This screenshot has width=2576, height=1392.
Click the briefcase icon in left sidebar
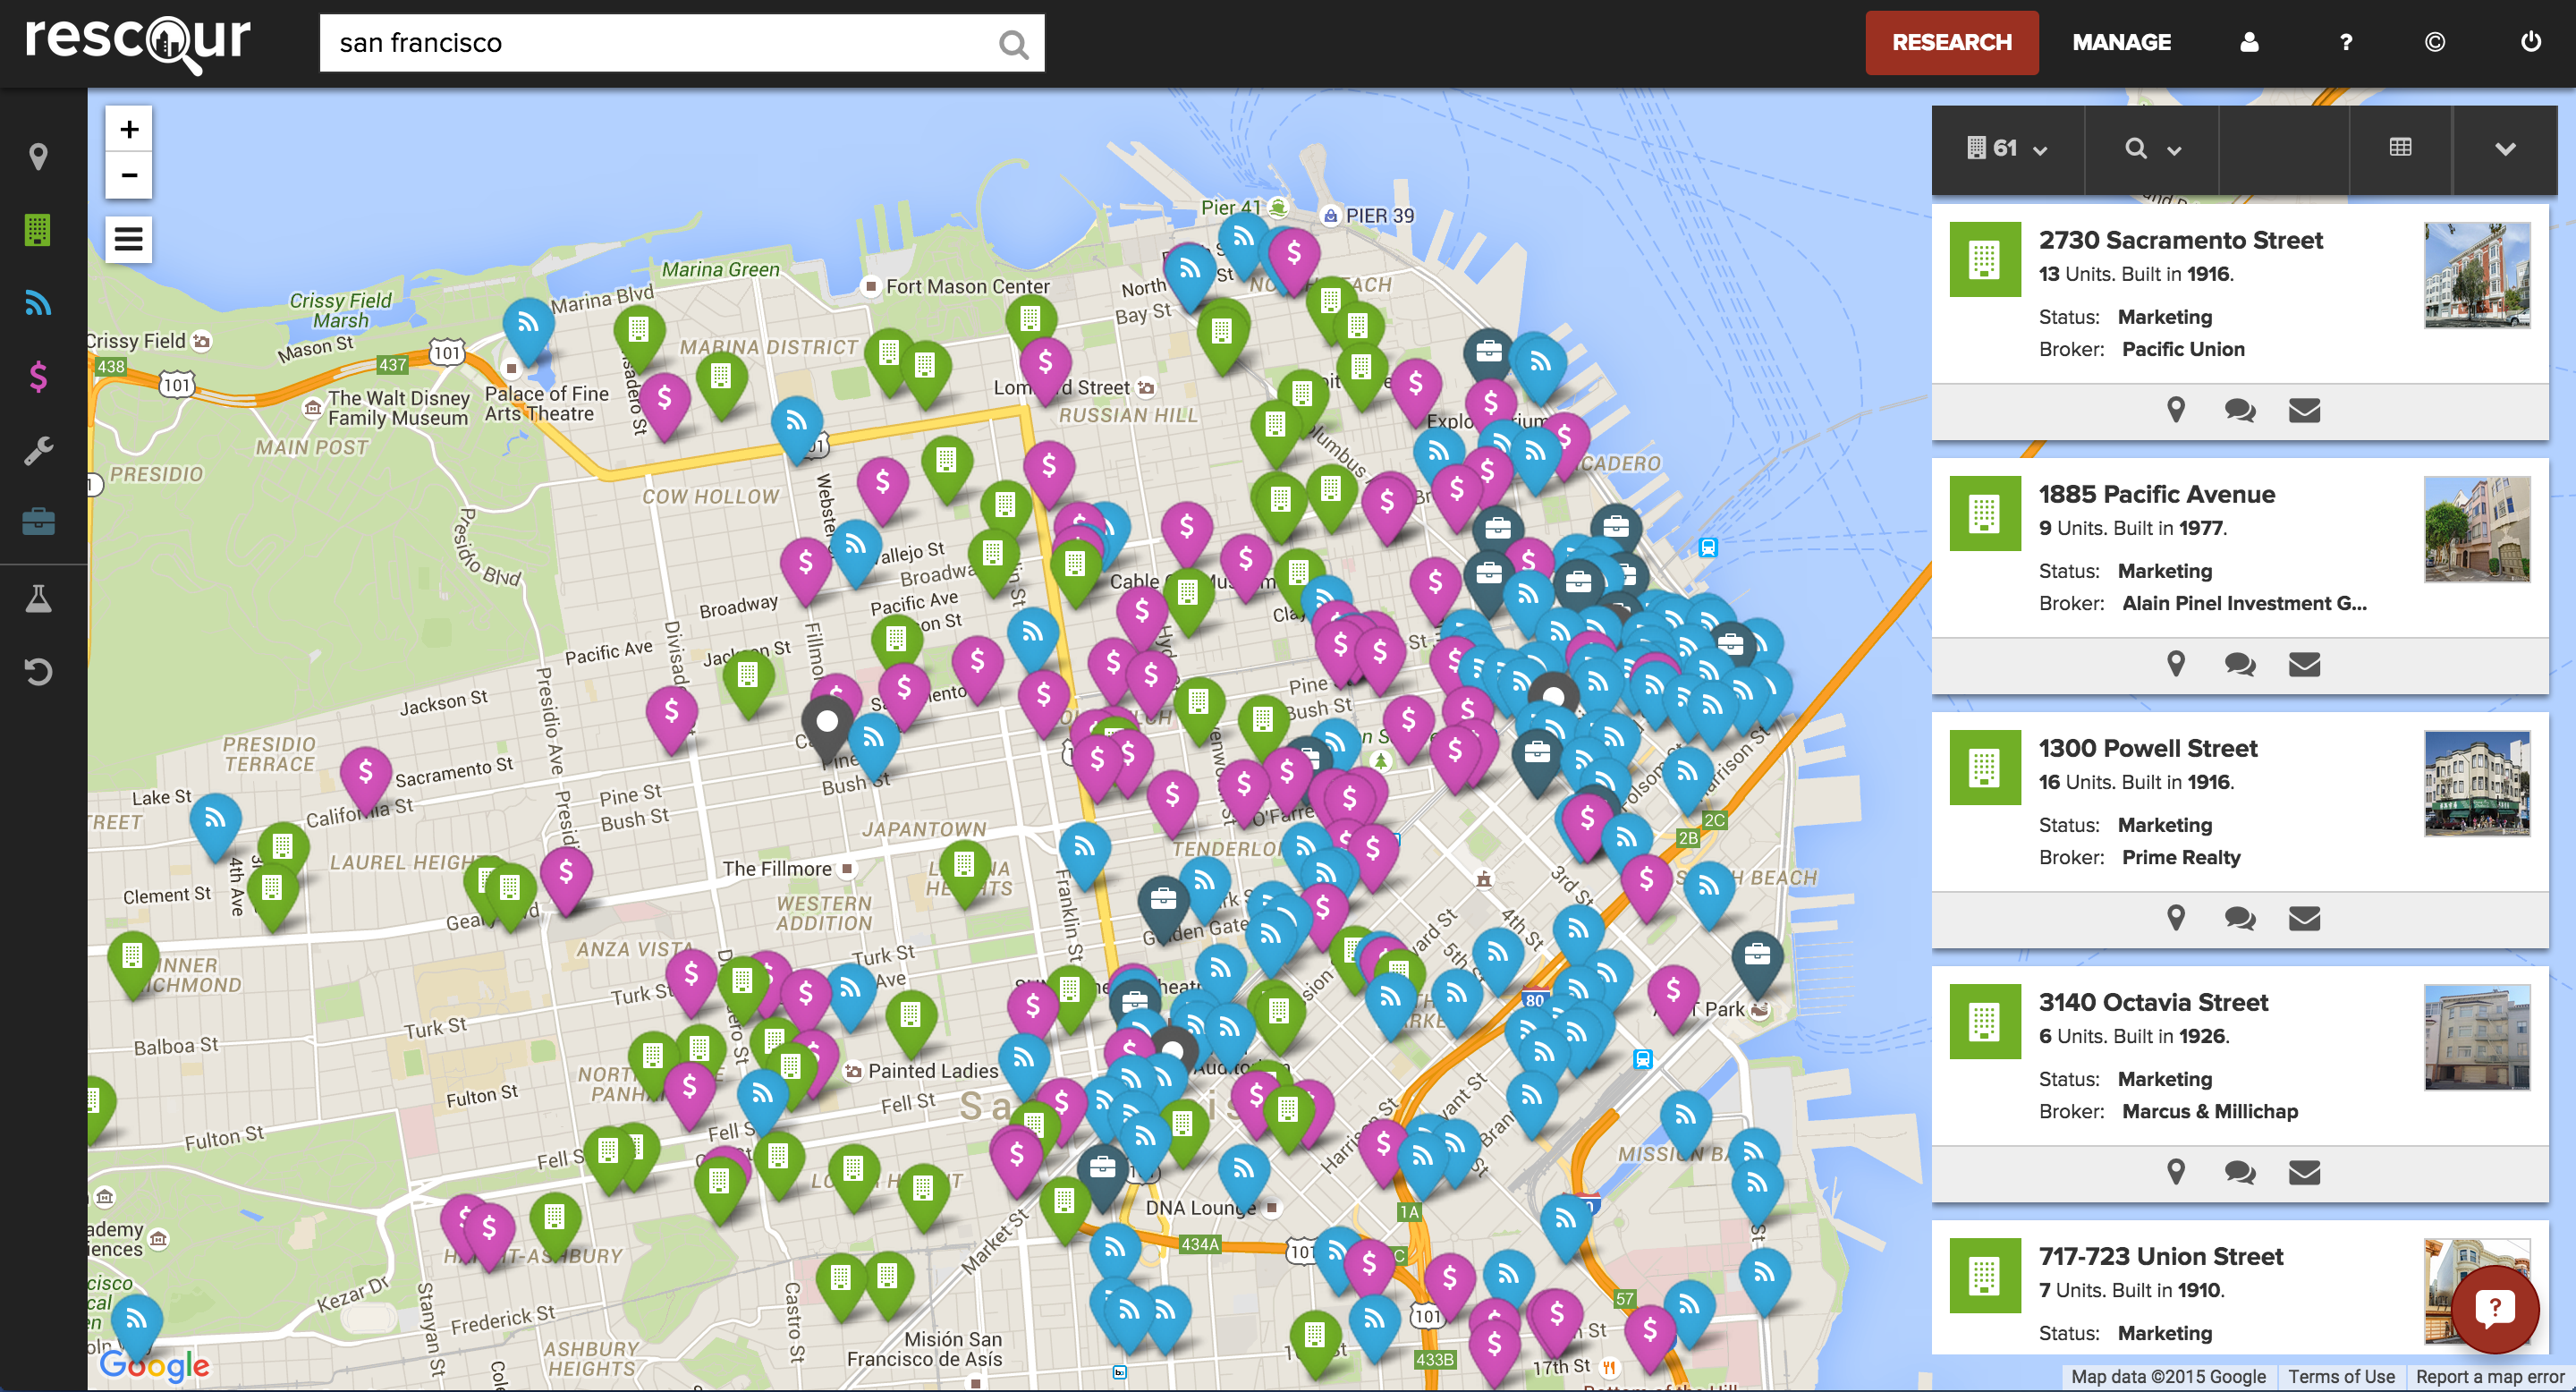[x=38, y=522]
